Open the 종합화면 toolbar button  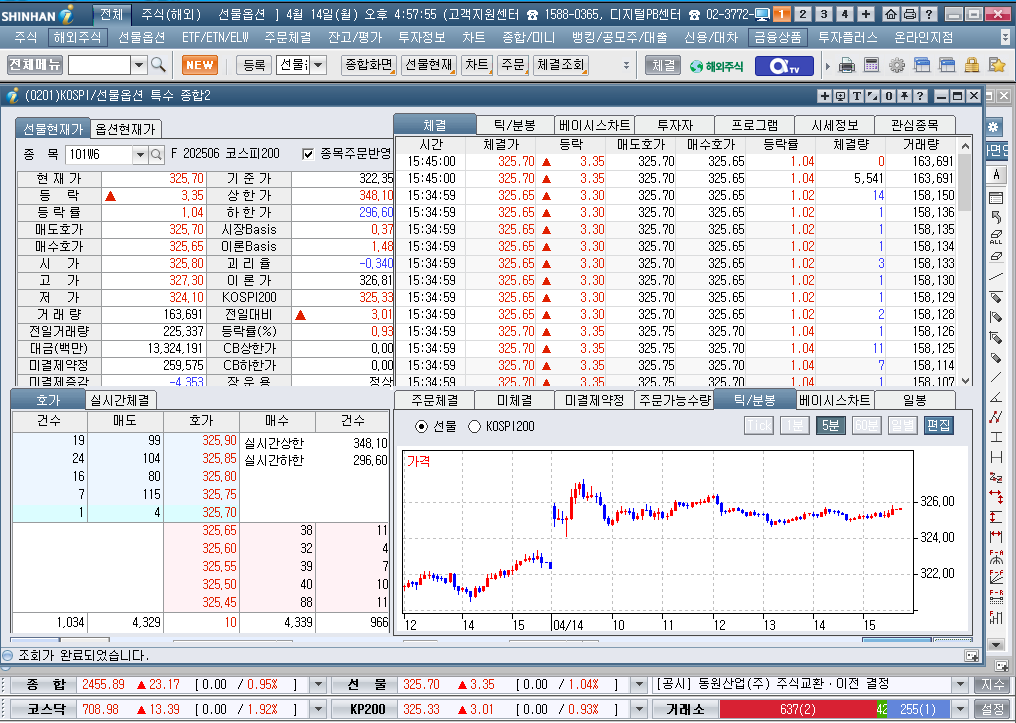click(x=368, y=65)
